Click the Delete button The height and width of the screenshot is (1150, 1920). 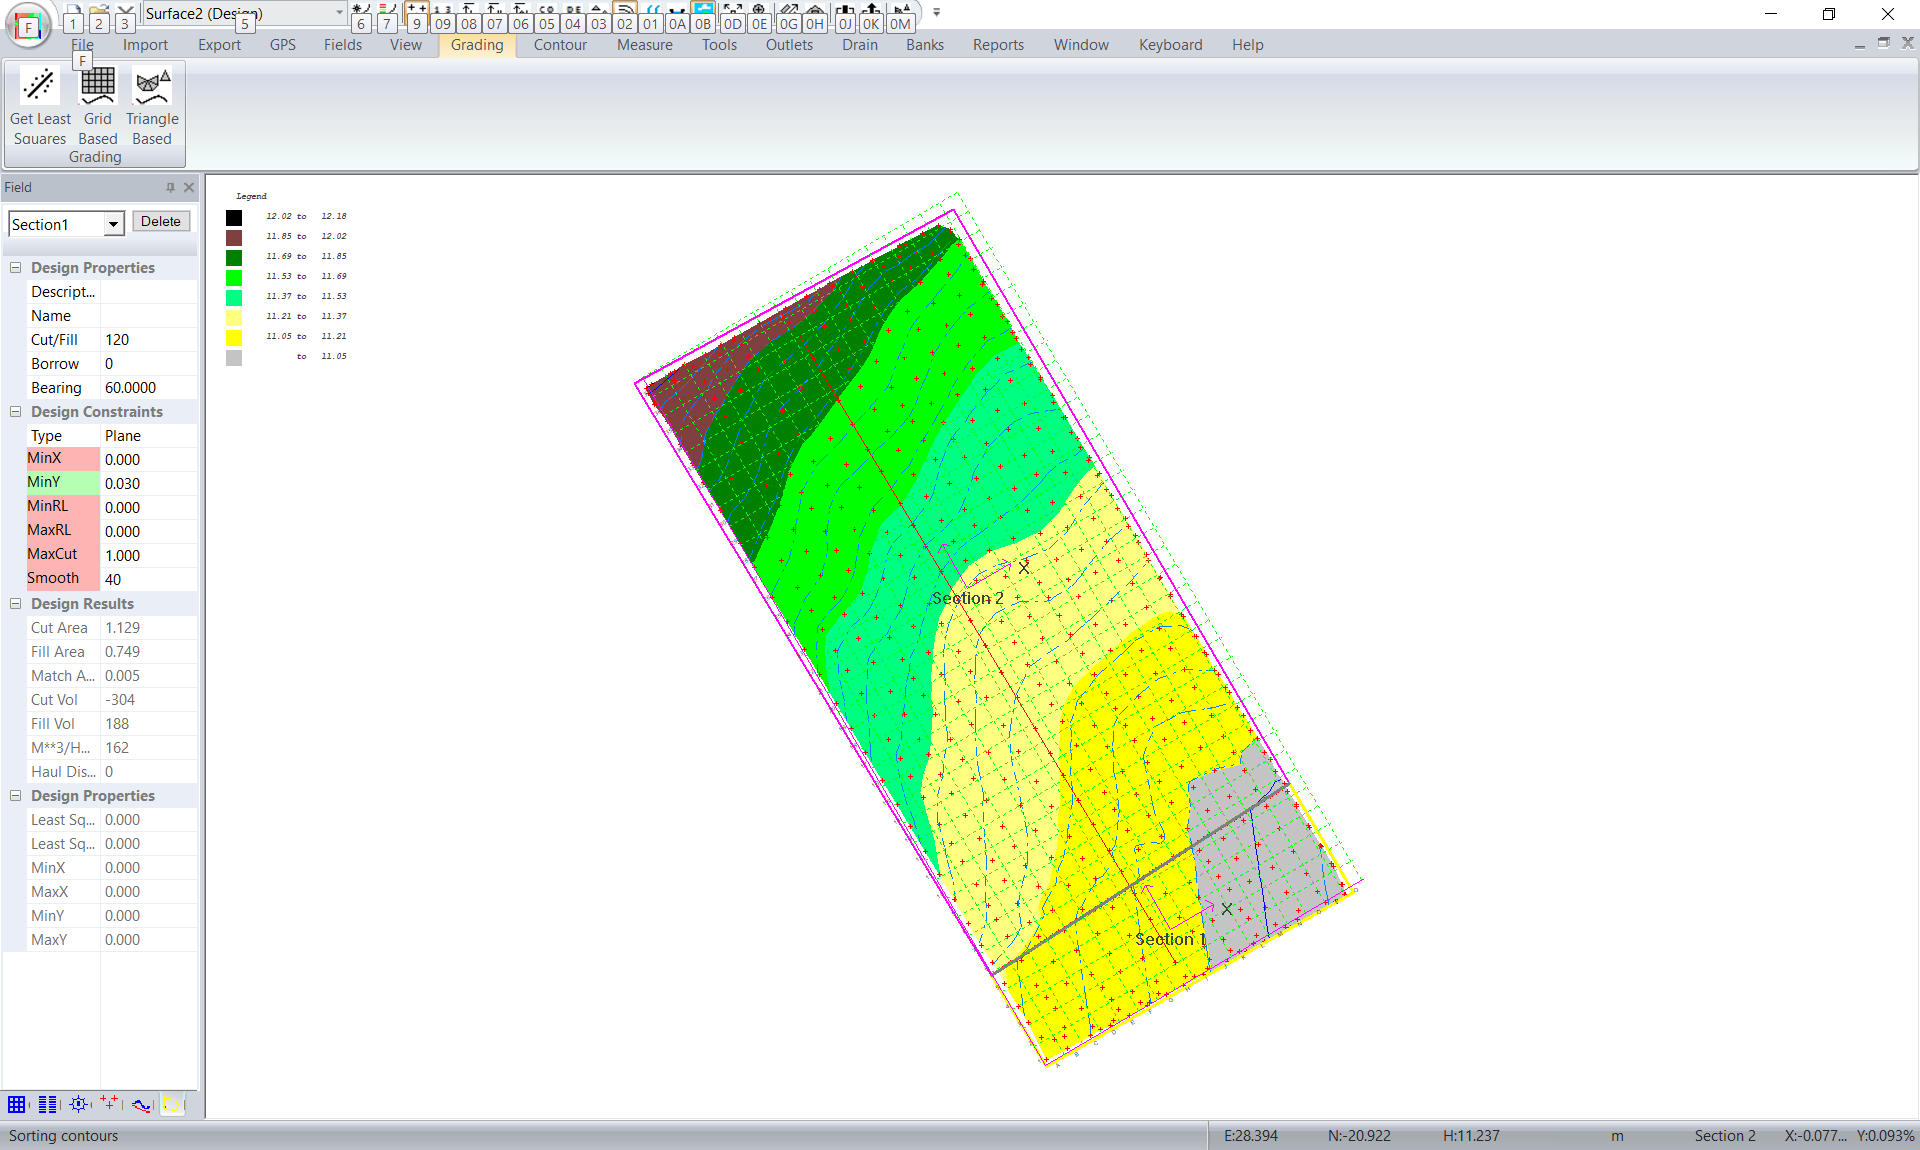160,222
